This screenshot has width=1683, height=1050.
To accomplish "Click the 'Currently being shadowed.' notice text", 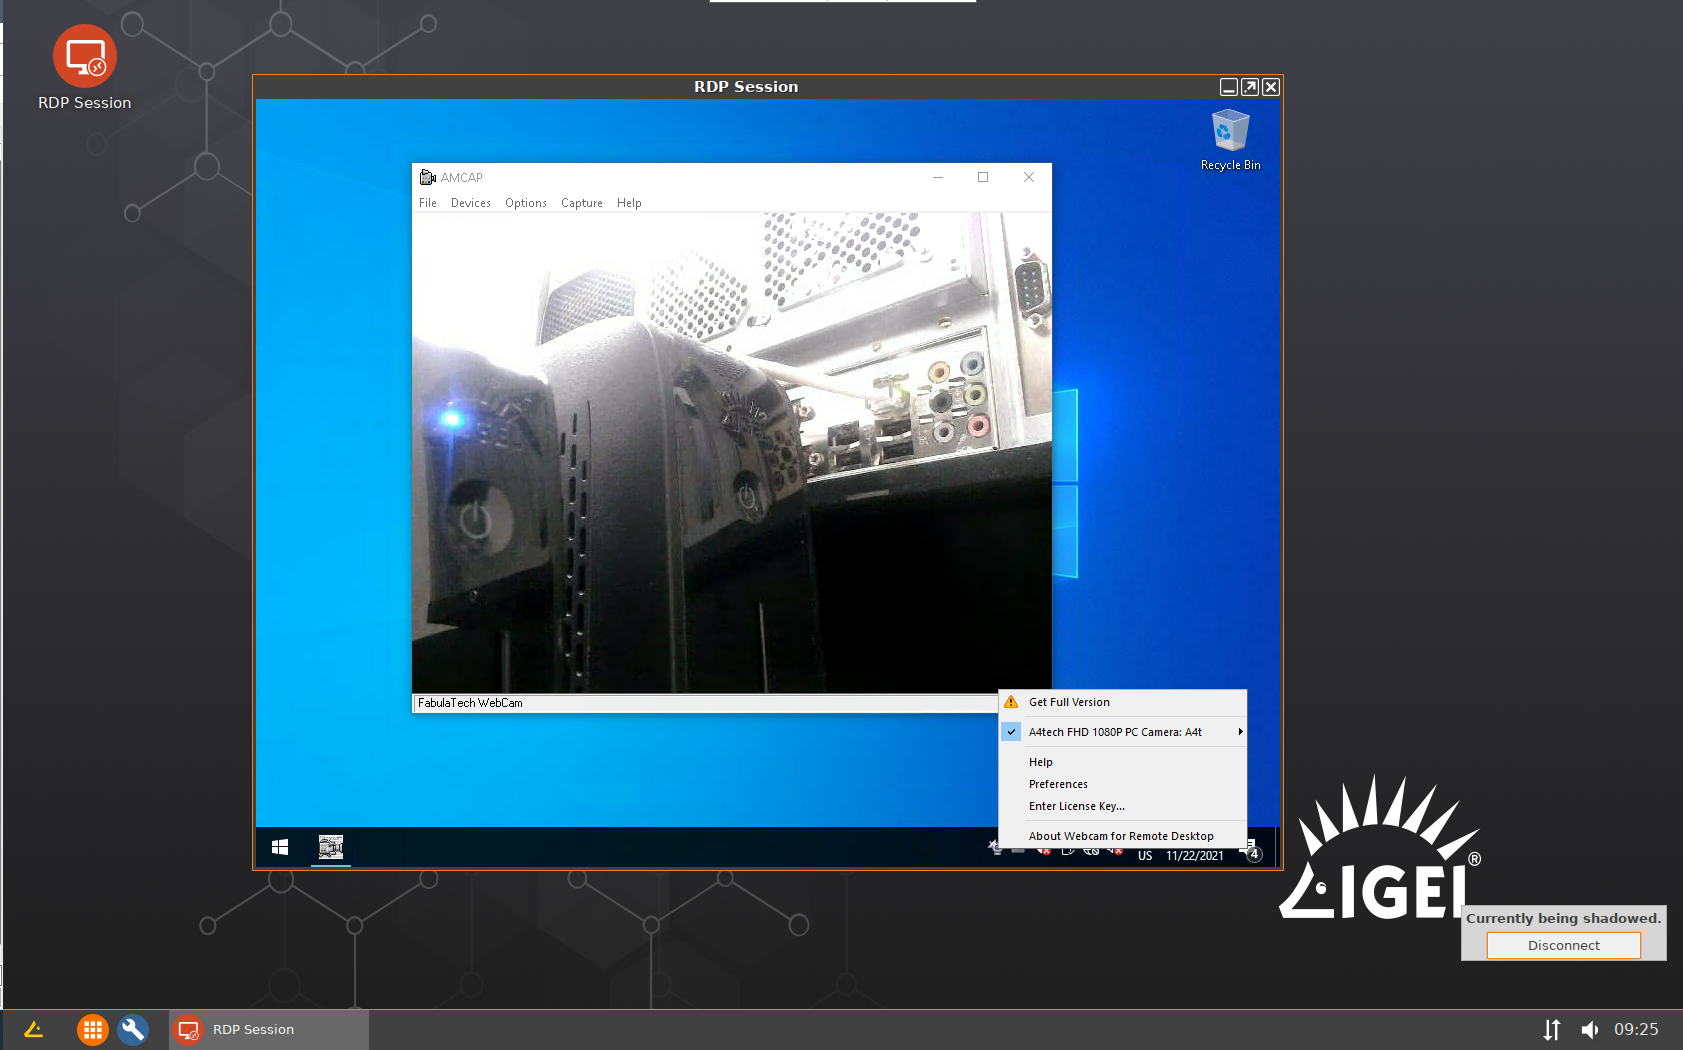I will pos(1563,918).
